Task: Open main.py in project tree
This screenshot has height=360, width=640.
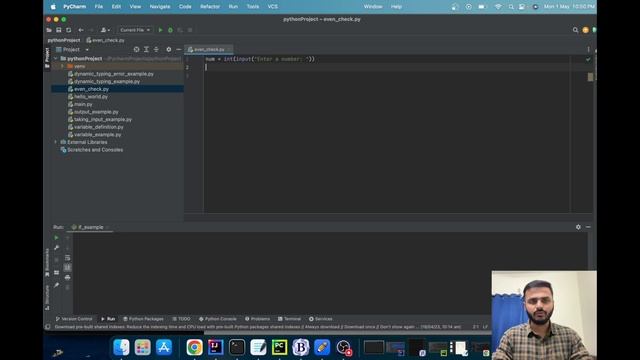Action: pos(83,104)
